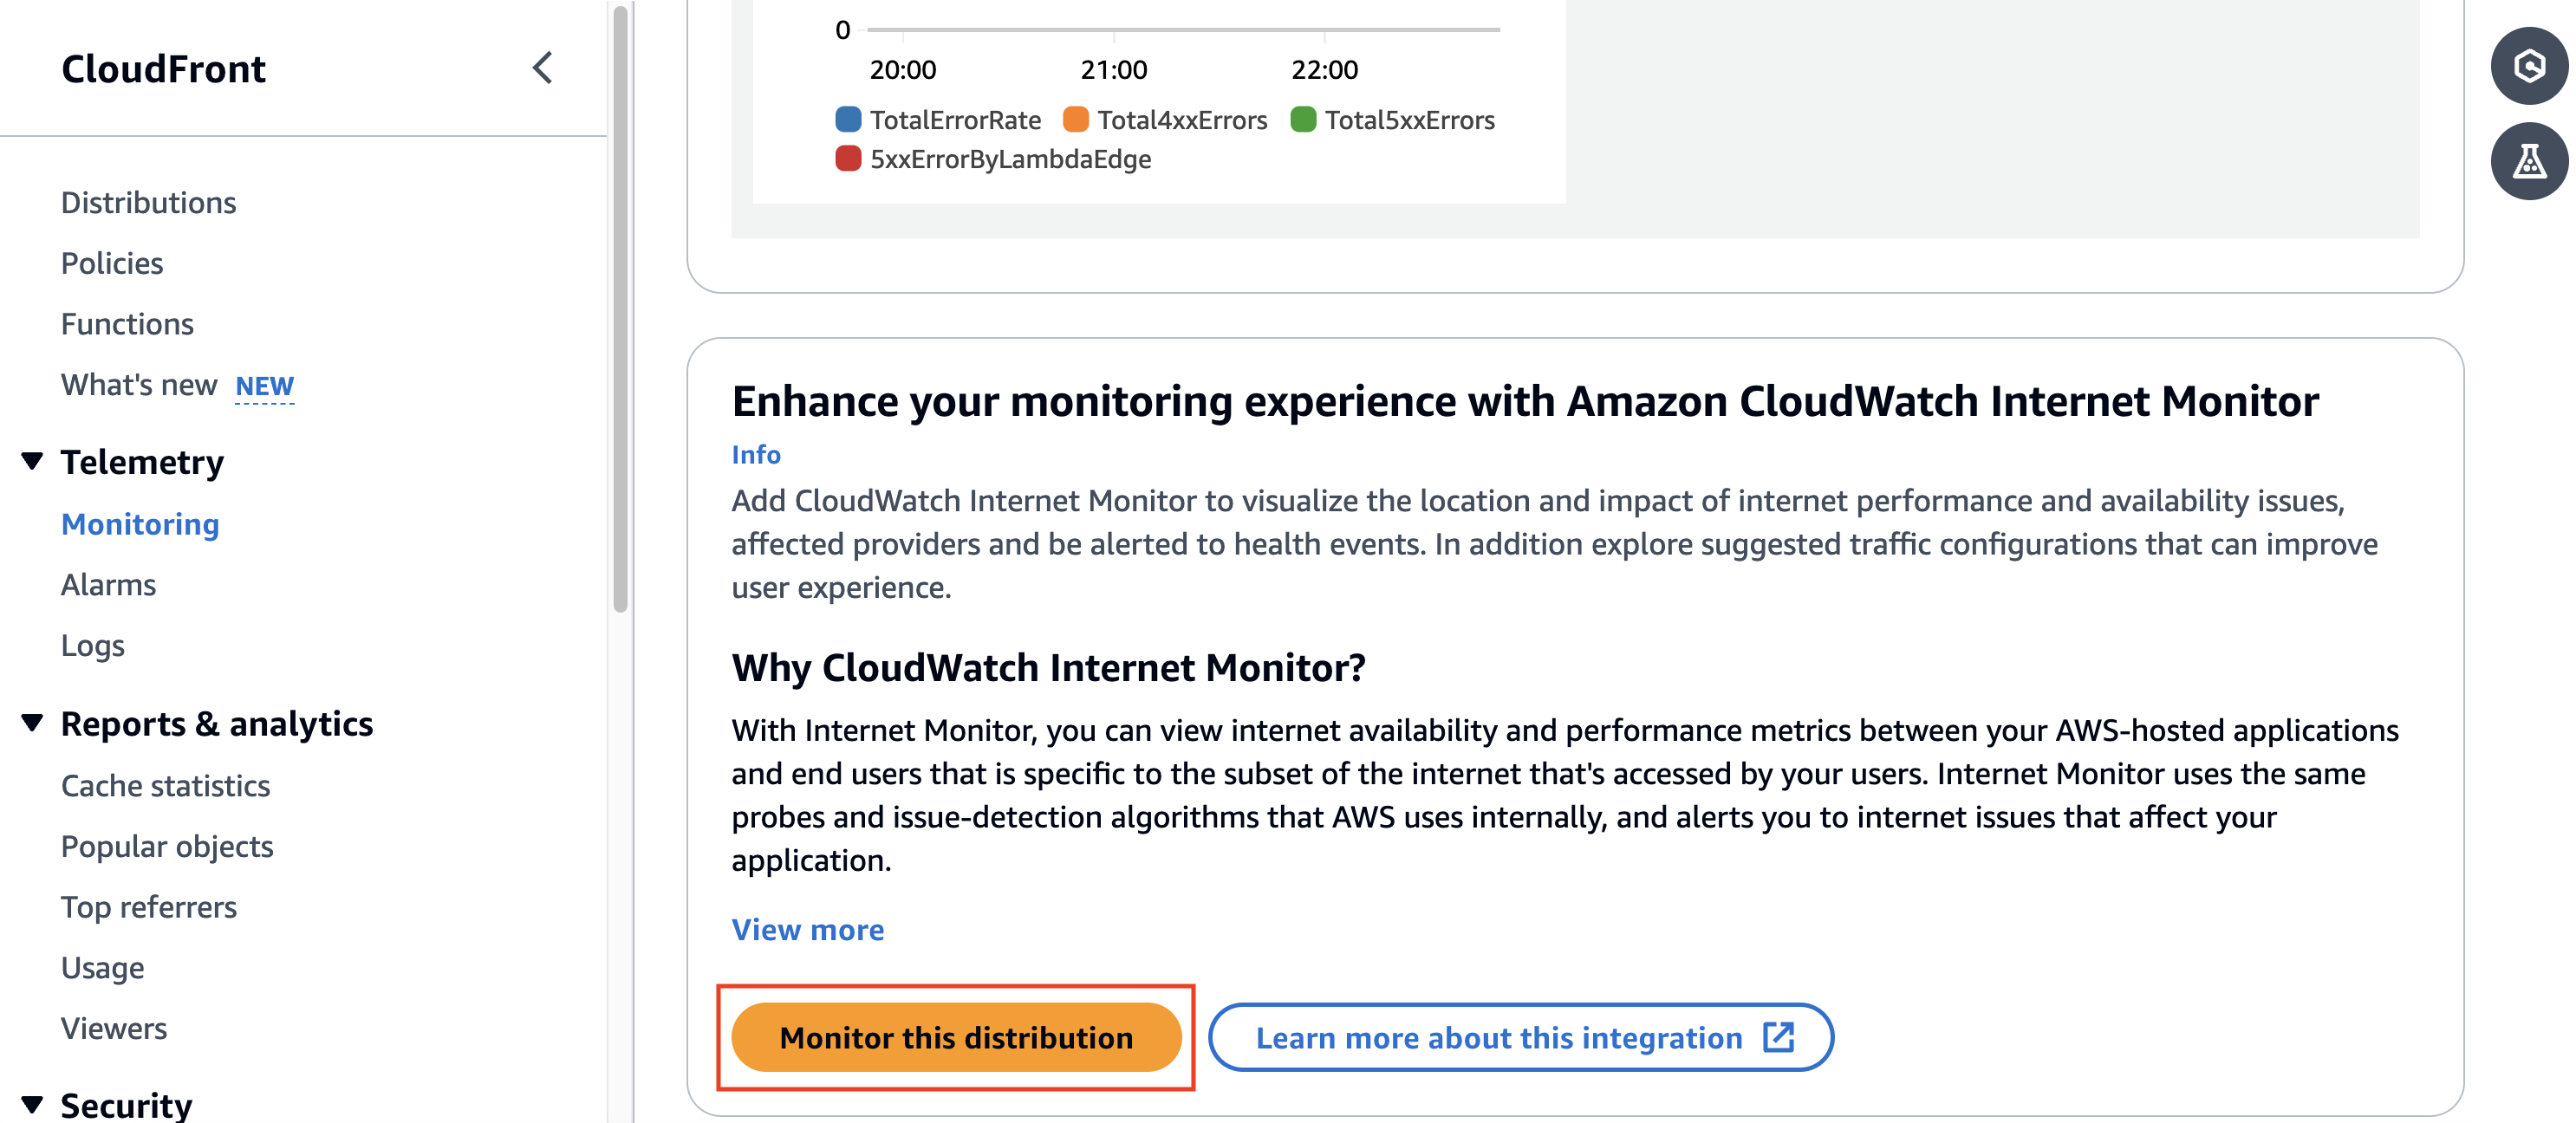Click Monitor this distribution
This screenshot has width=2576, height=1123.
956,1037
